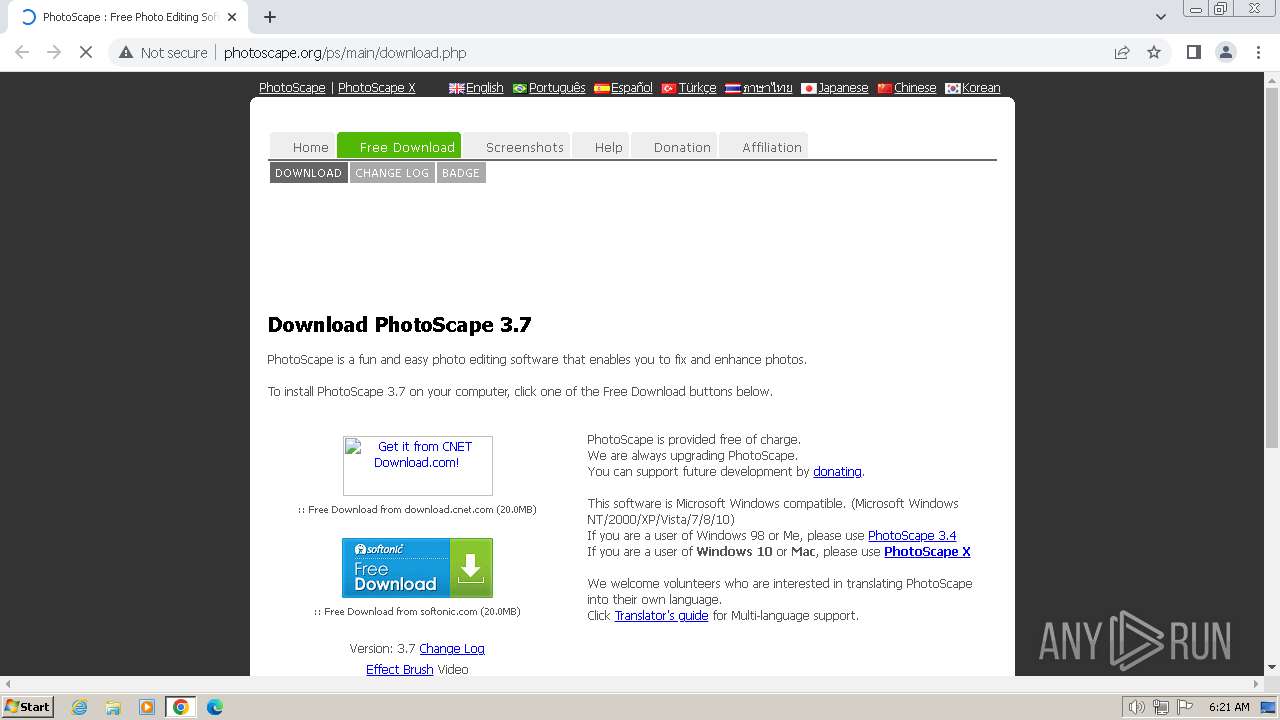Launch Microsoft Edge from the taskbar
The height and width of the screenshot is (720, 1280).
(214, 707)
